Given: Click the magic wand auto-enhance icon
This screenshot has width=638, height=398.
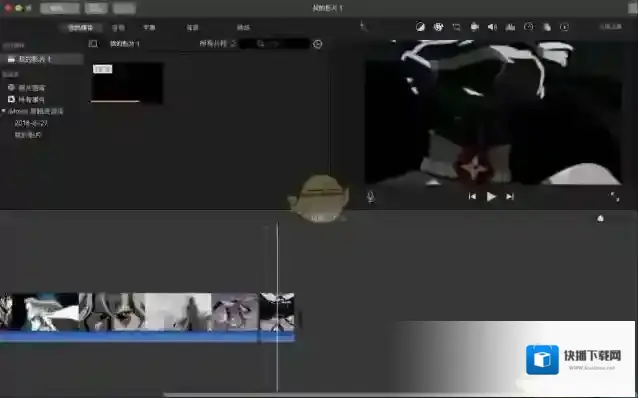Looking at the screenshot, I should [x=363, y=27].
